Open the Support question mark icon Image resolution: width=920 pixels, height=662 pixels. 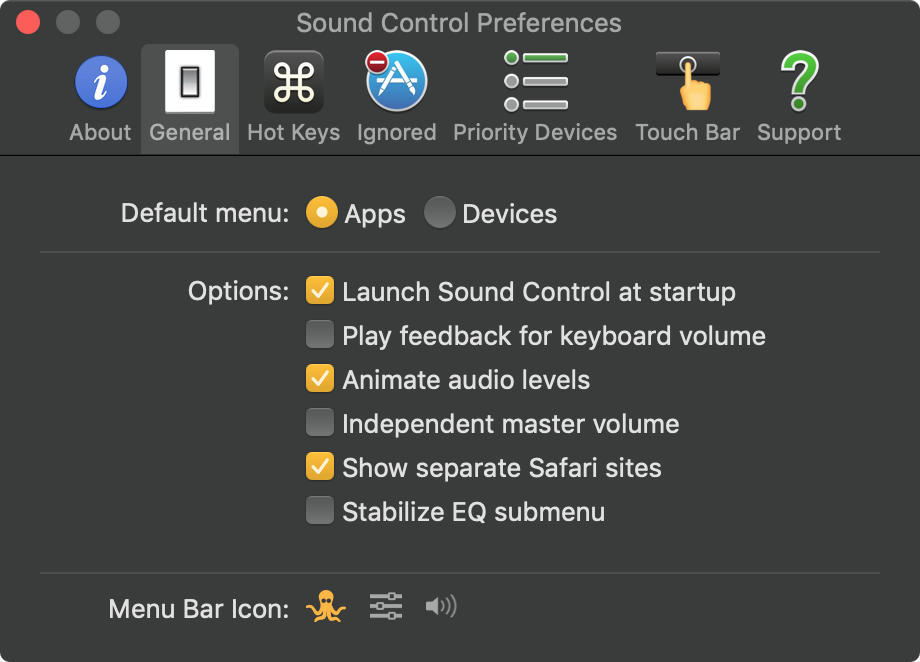coord(799,82)
